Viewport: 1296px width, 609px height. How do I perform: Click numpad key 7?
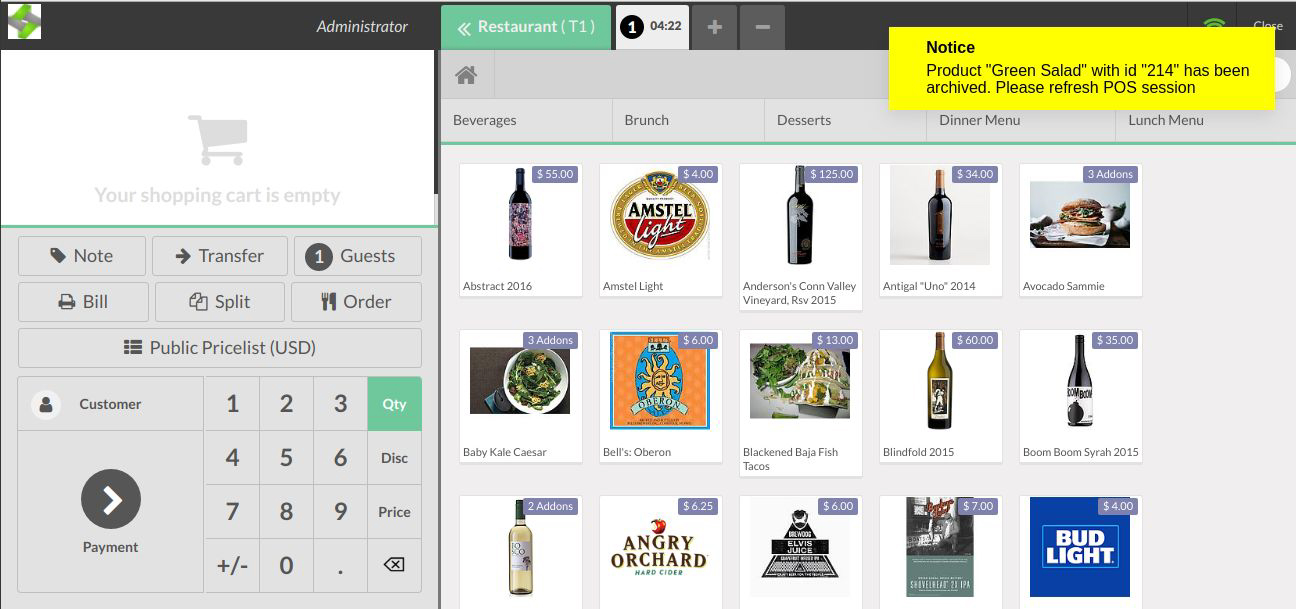coord(232,512)
